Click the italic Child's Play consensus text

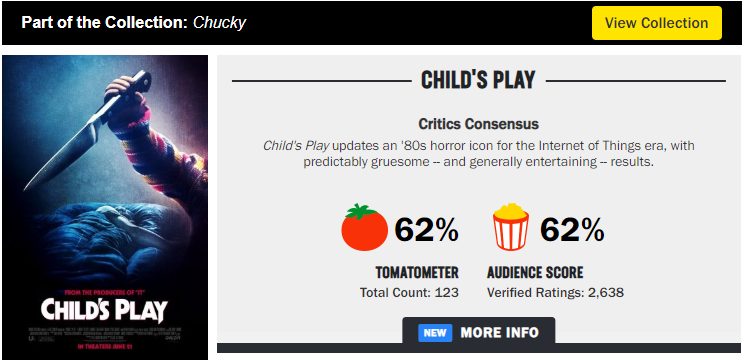pyautogui.click(x=296, y=146)
